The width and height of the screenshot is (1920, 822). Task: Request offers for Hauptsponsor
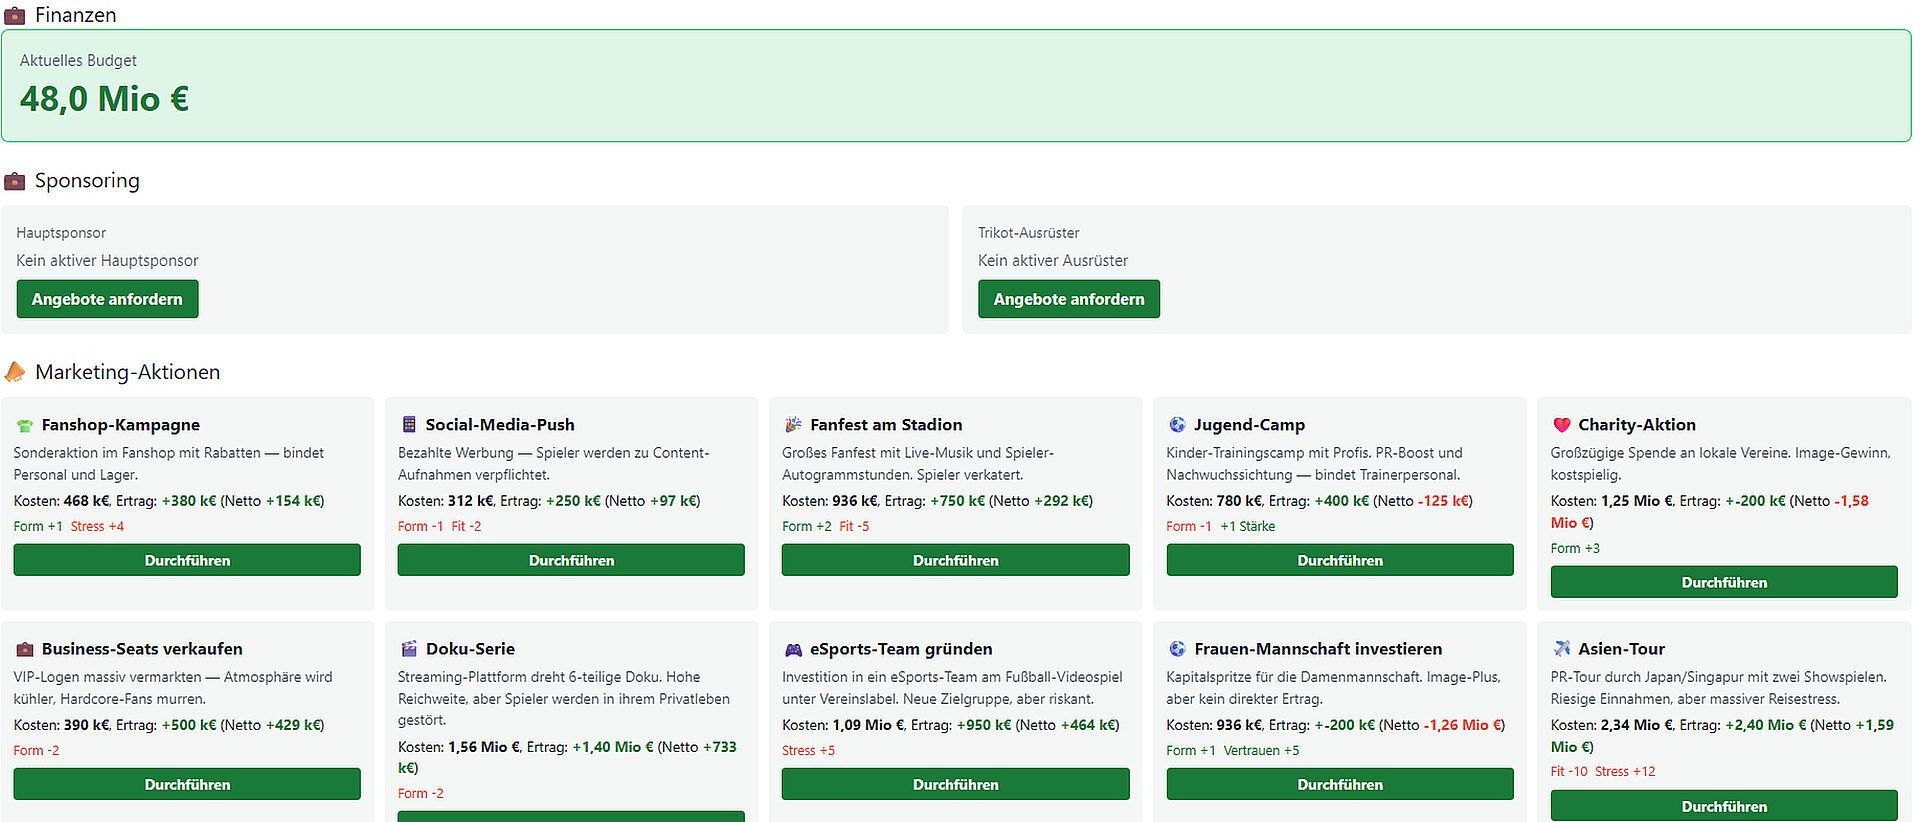[107, 299]
